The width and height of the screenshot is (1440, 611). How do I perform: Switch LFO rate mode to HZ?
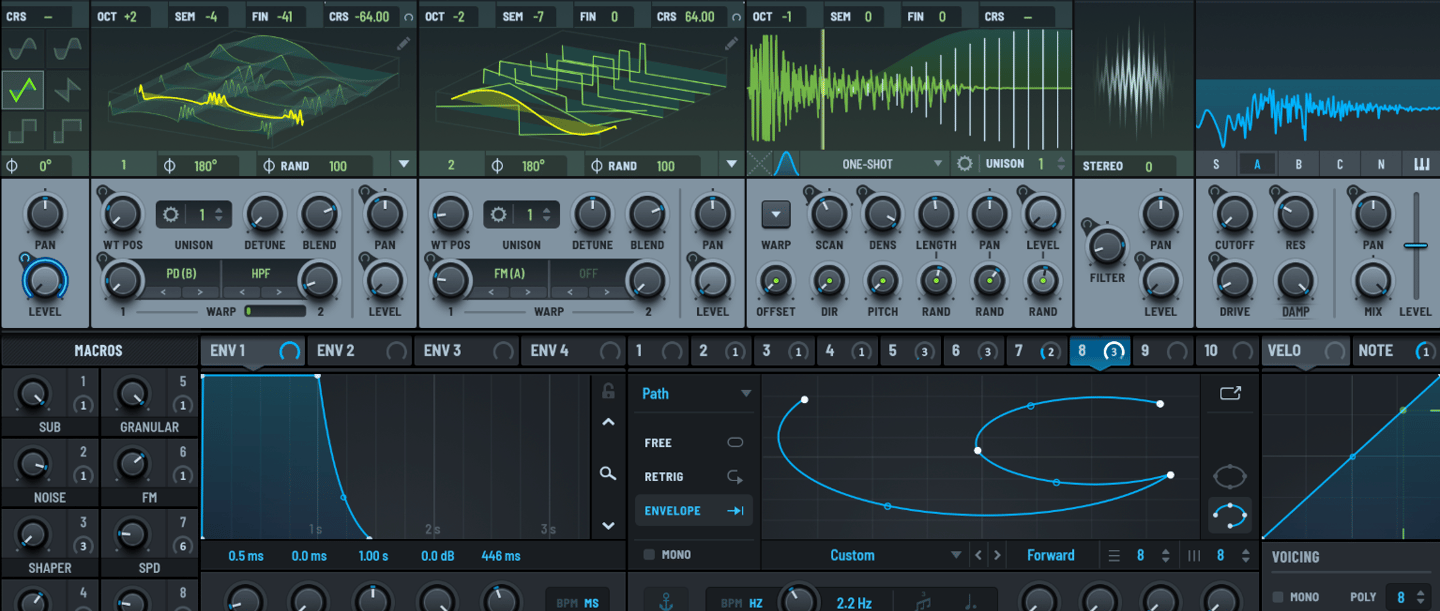click(x=756, y=603)
